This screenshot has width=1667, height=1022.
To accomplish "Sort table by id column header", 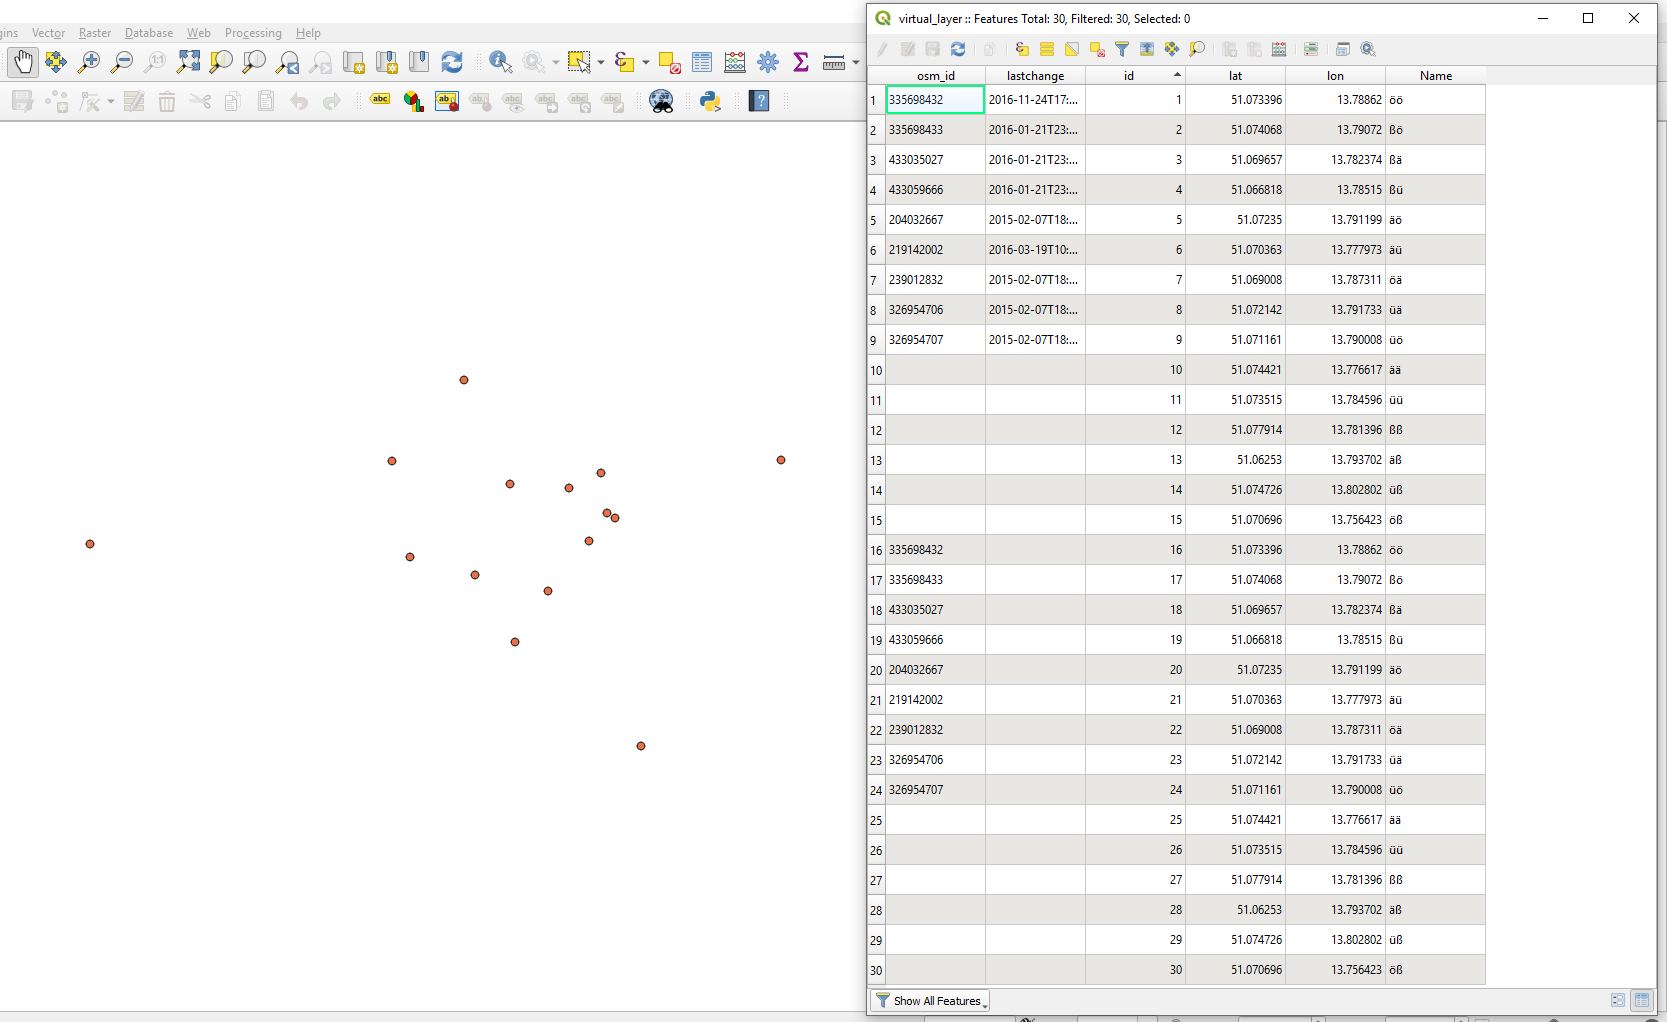I will 1135,76.
